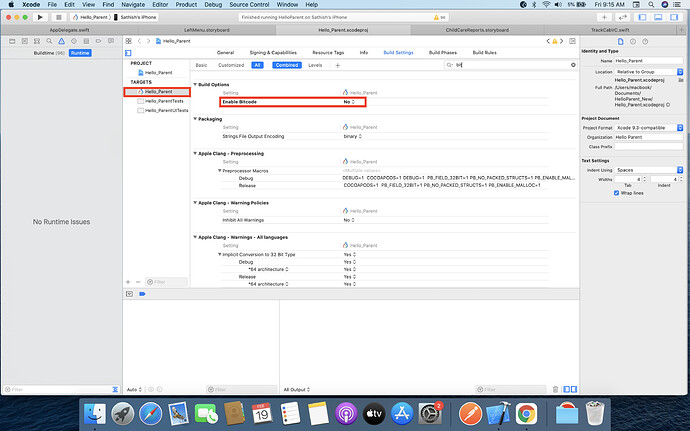Click the add build setting plus button
This screenshot has width=690, height=431.
[338, 65]
